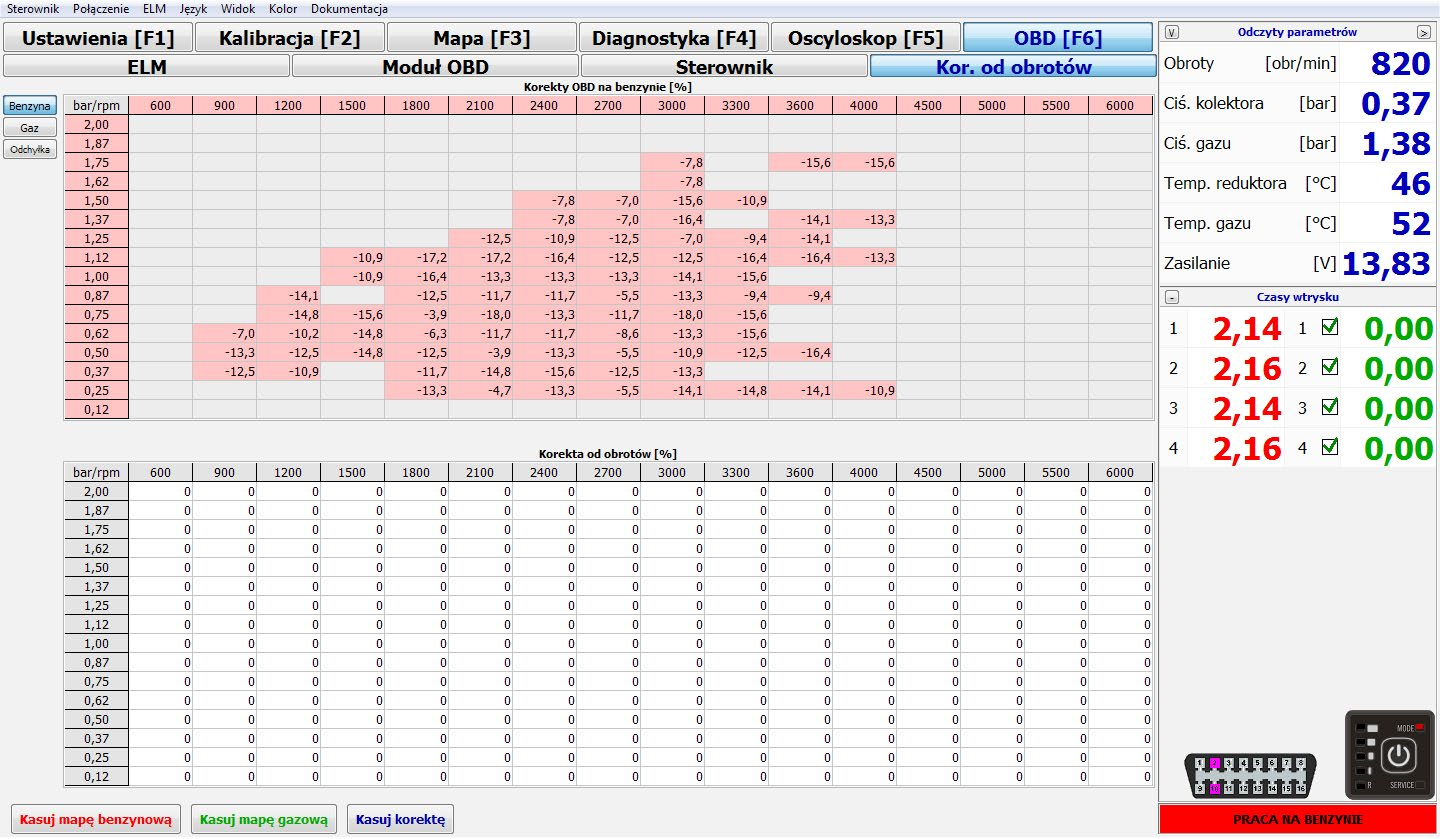
Task: Collapse the Czasy wtrysku panel
Action: [1173, 297]
